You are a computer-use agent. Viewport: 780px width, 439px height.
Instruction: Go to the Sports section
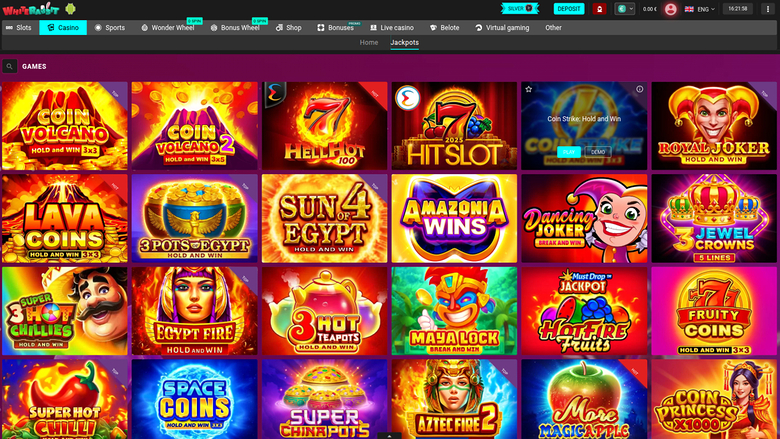pyautogui.click(x=110, y=28)
